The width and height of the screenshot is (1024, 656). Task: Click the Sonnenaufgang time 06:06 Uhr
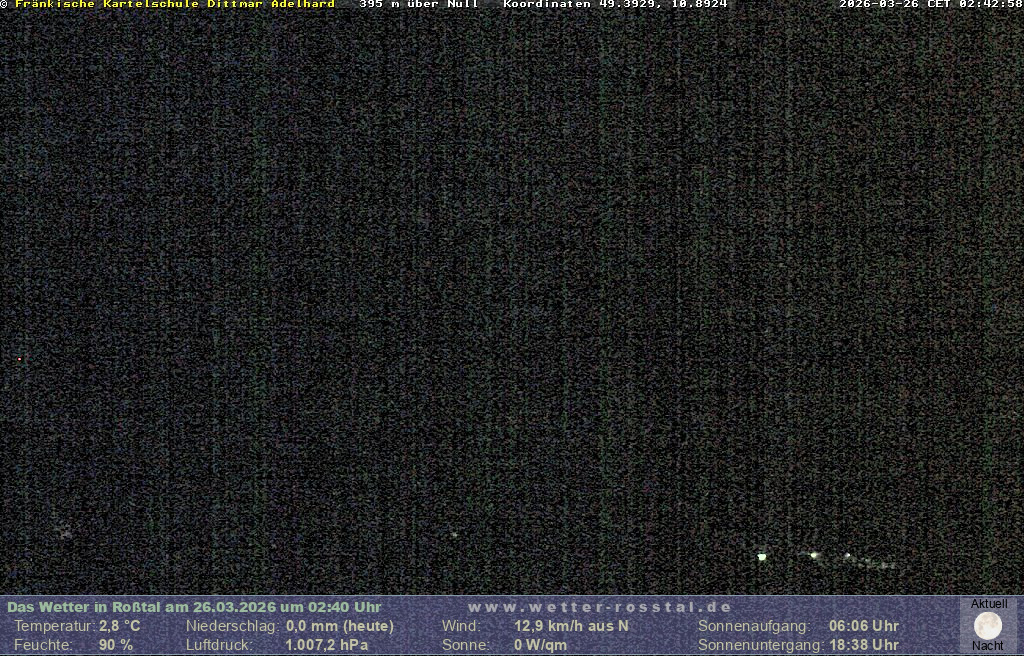point(863,626)
